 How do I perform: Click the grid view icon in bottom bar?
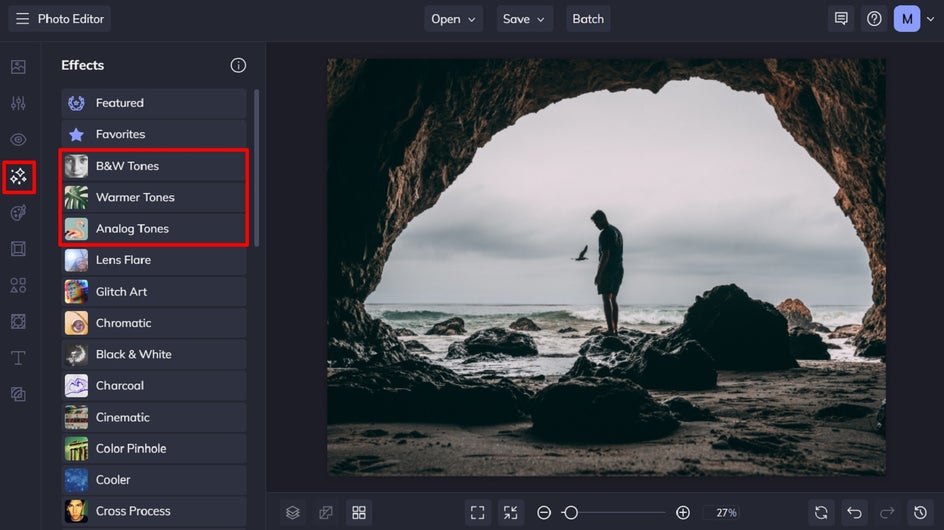pyautogui.click(x=359, y=513)
